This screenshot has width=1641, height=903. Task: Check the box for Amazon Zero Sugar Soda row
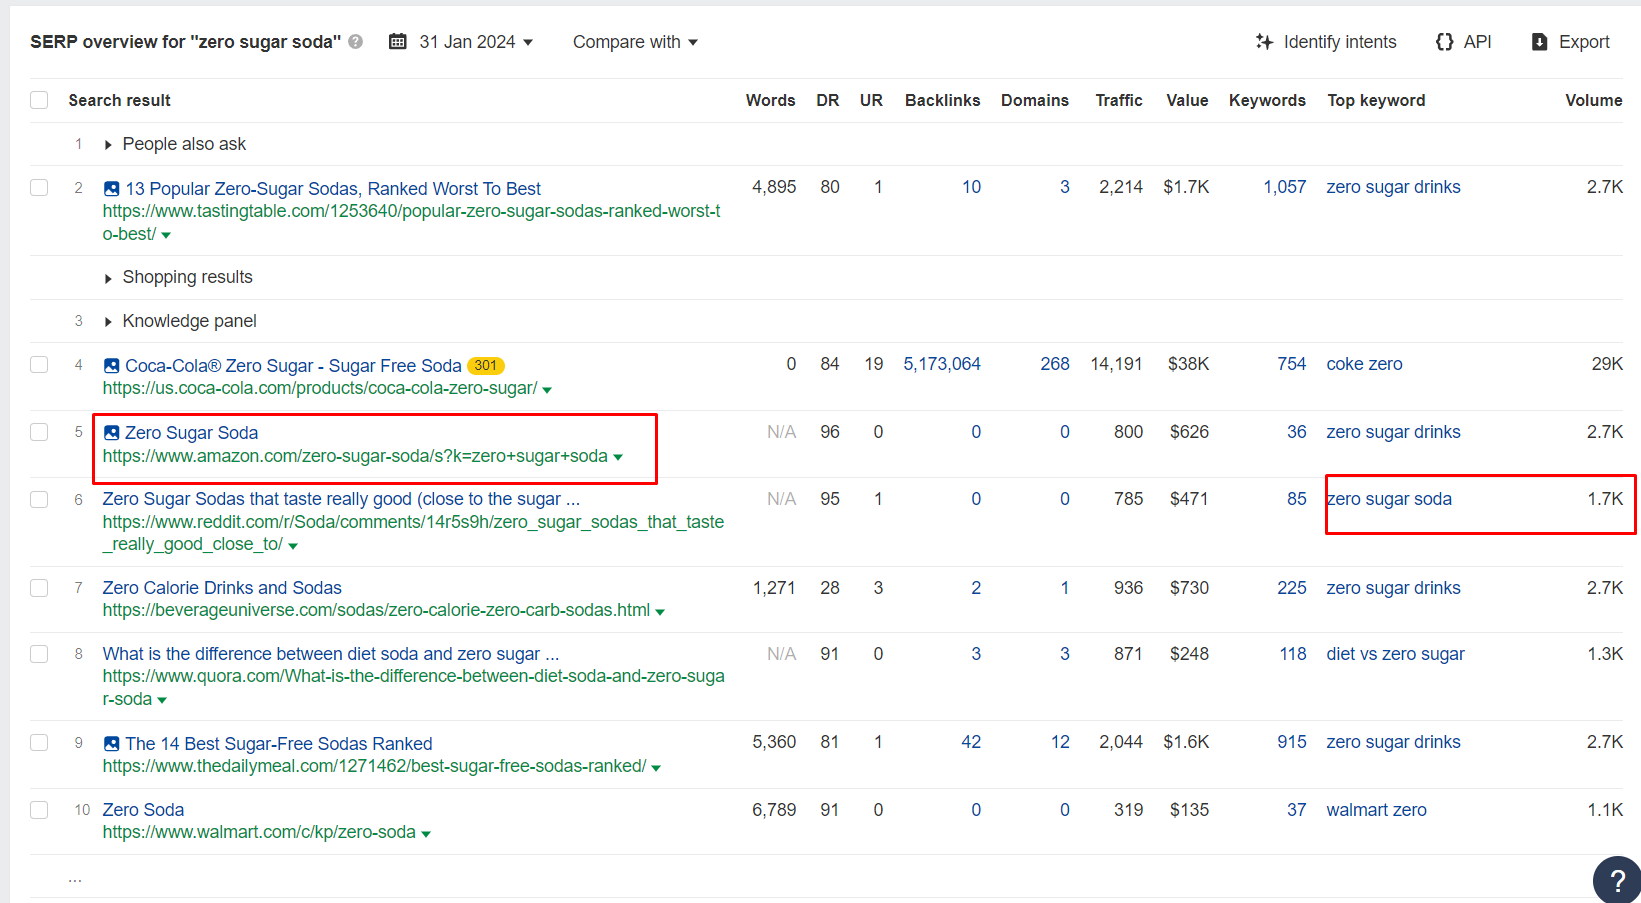pyautogui.click(x=39, y=432)
